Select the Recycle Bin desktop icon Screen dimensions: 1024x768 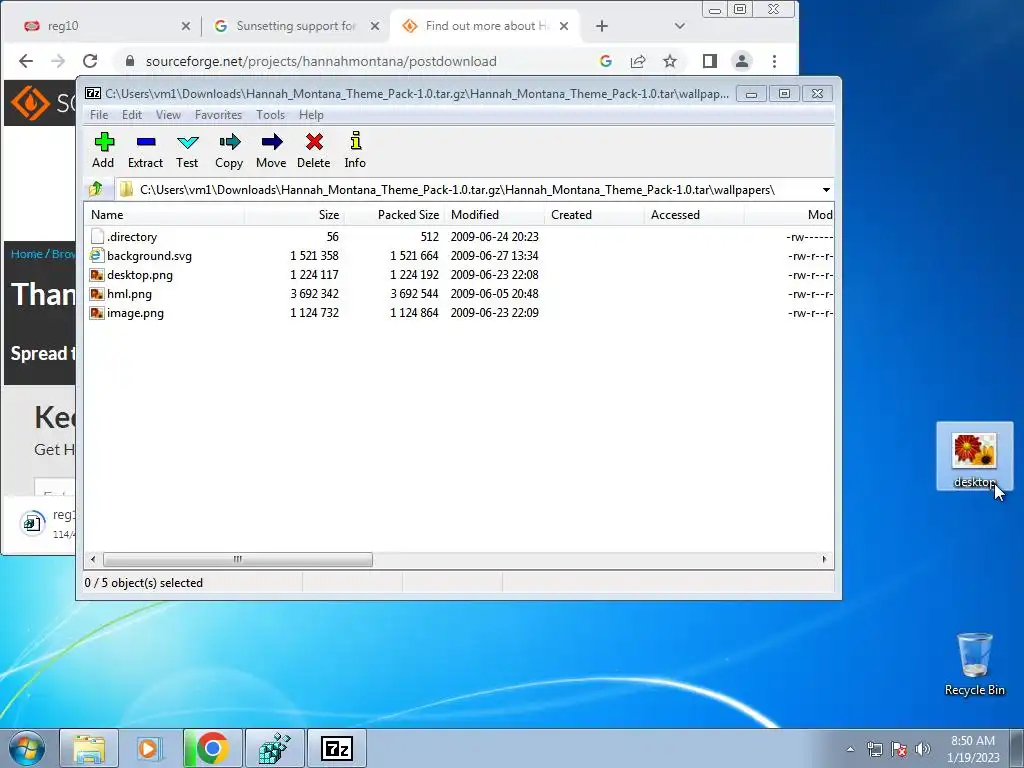pyautogui.click(x=974, y=664)
